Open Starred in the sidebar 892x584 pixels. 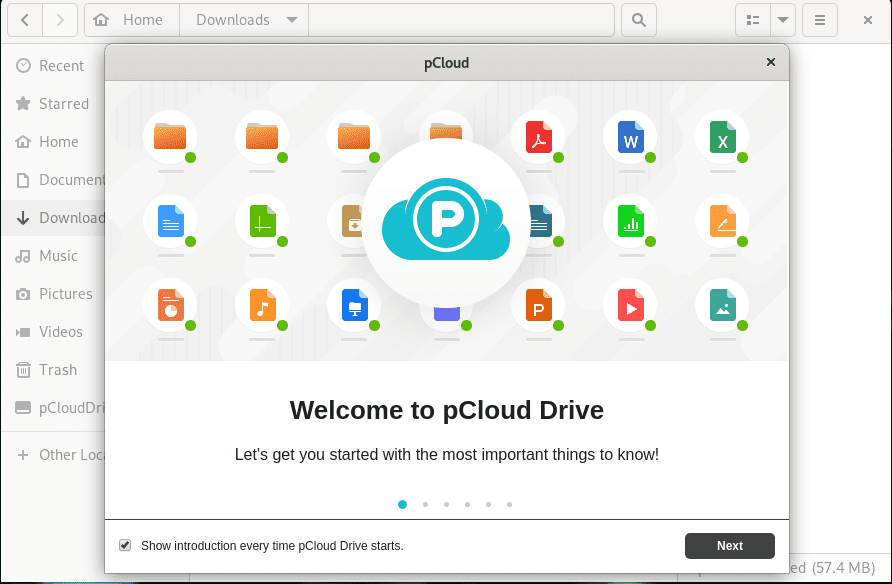click(53, 103)
